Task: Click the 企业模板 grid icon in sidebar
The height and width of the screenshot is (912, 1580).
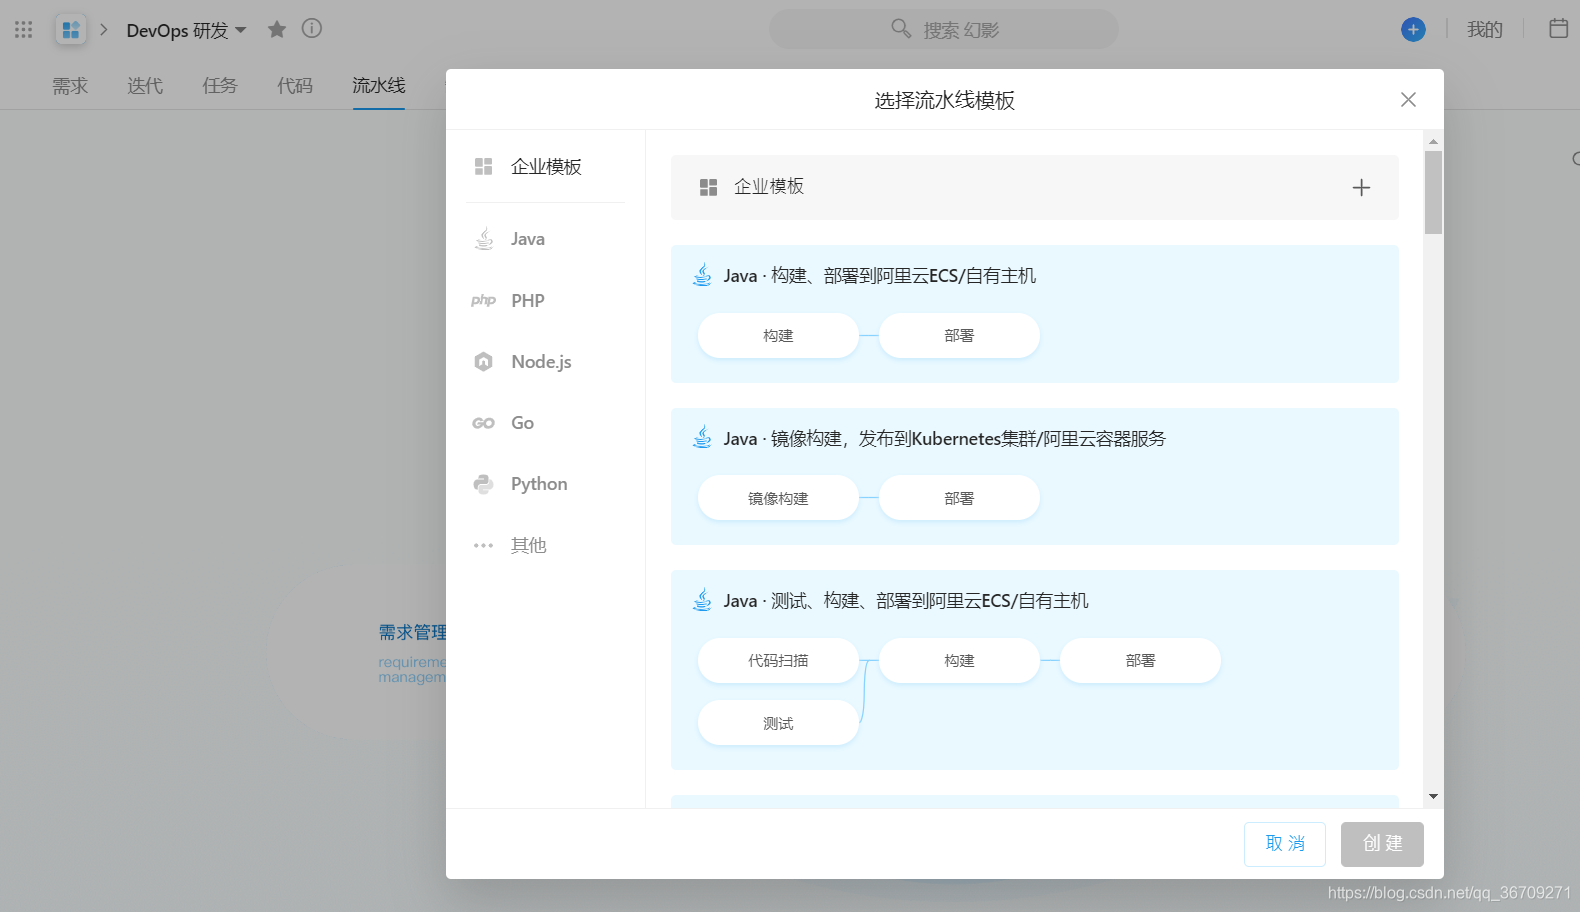Action: tap(484, 166)
